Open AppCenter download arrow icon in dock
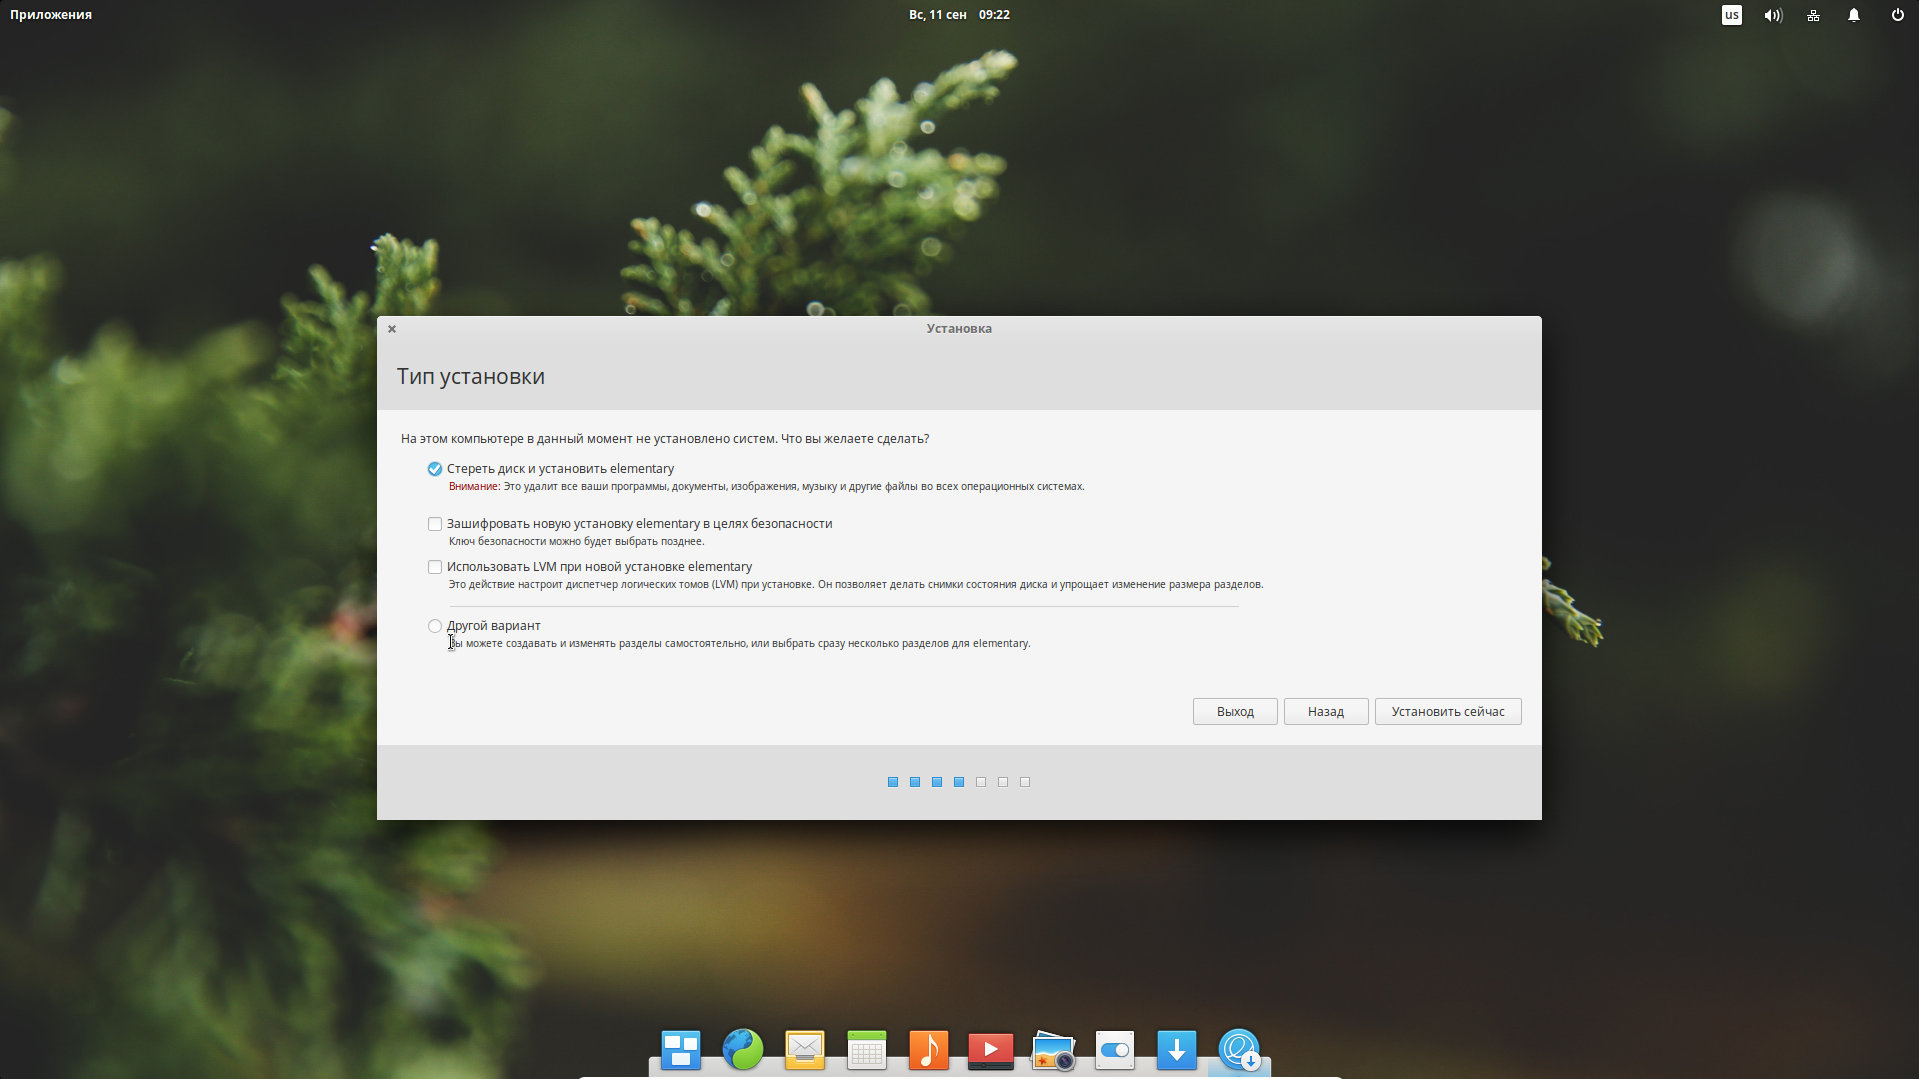The height and width of the screenshot is (1079, 1919). [1177, 1050]
